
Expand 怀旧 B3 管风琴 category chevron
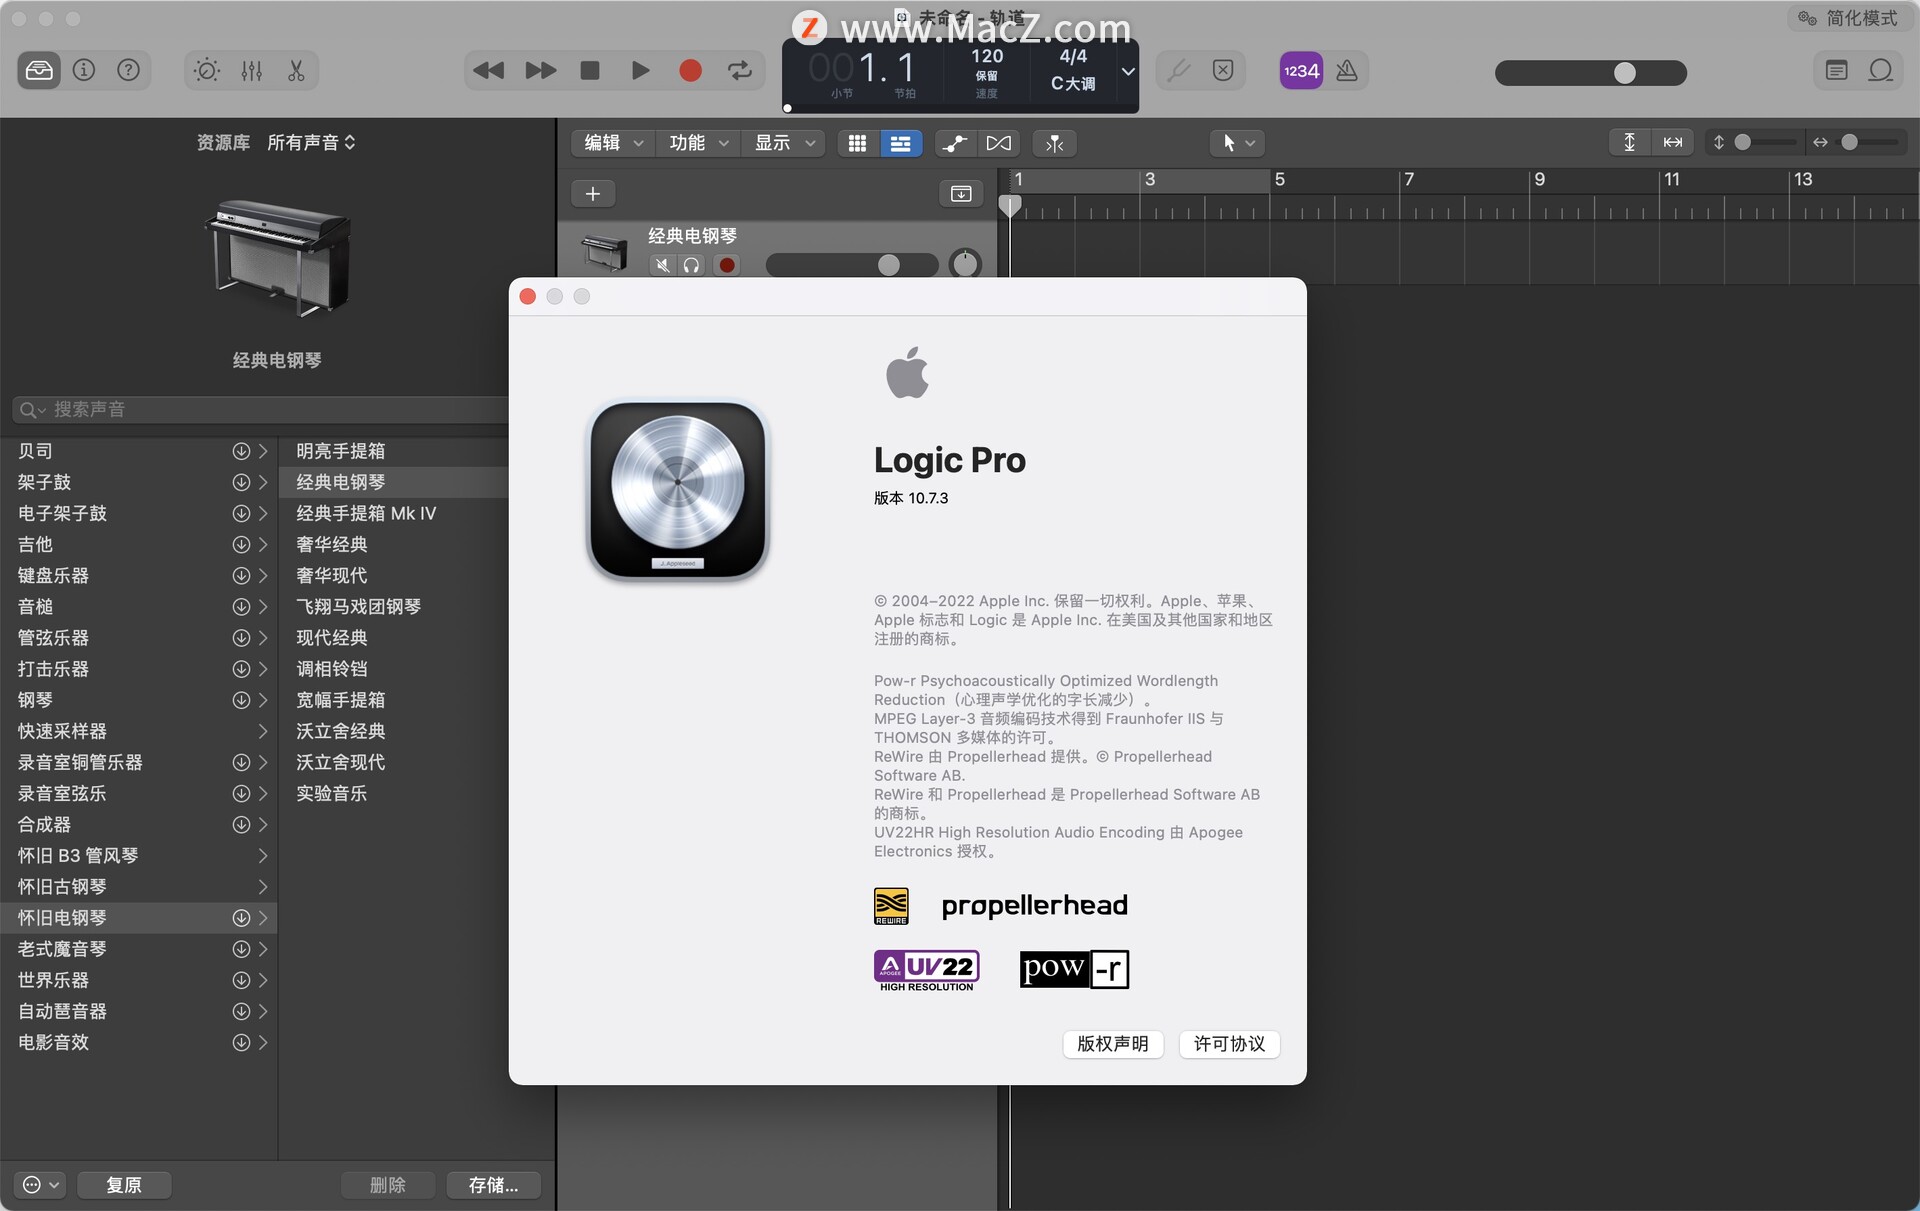point(263,855)
